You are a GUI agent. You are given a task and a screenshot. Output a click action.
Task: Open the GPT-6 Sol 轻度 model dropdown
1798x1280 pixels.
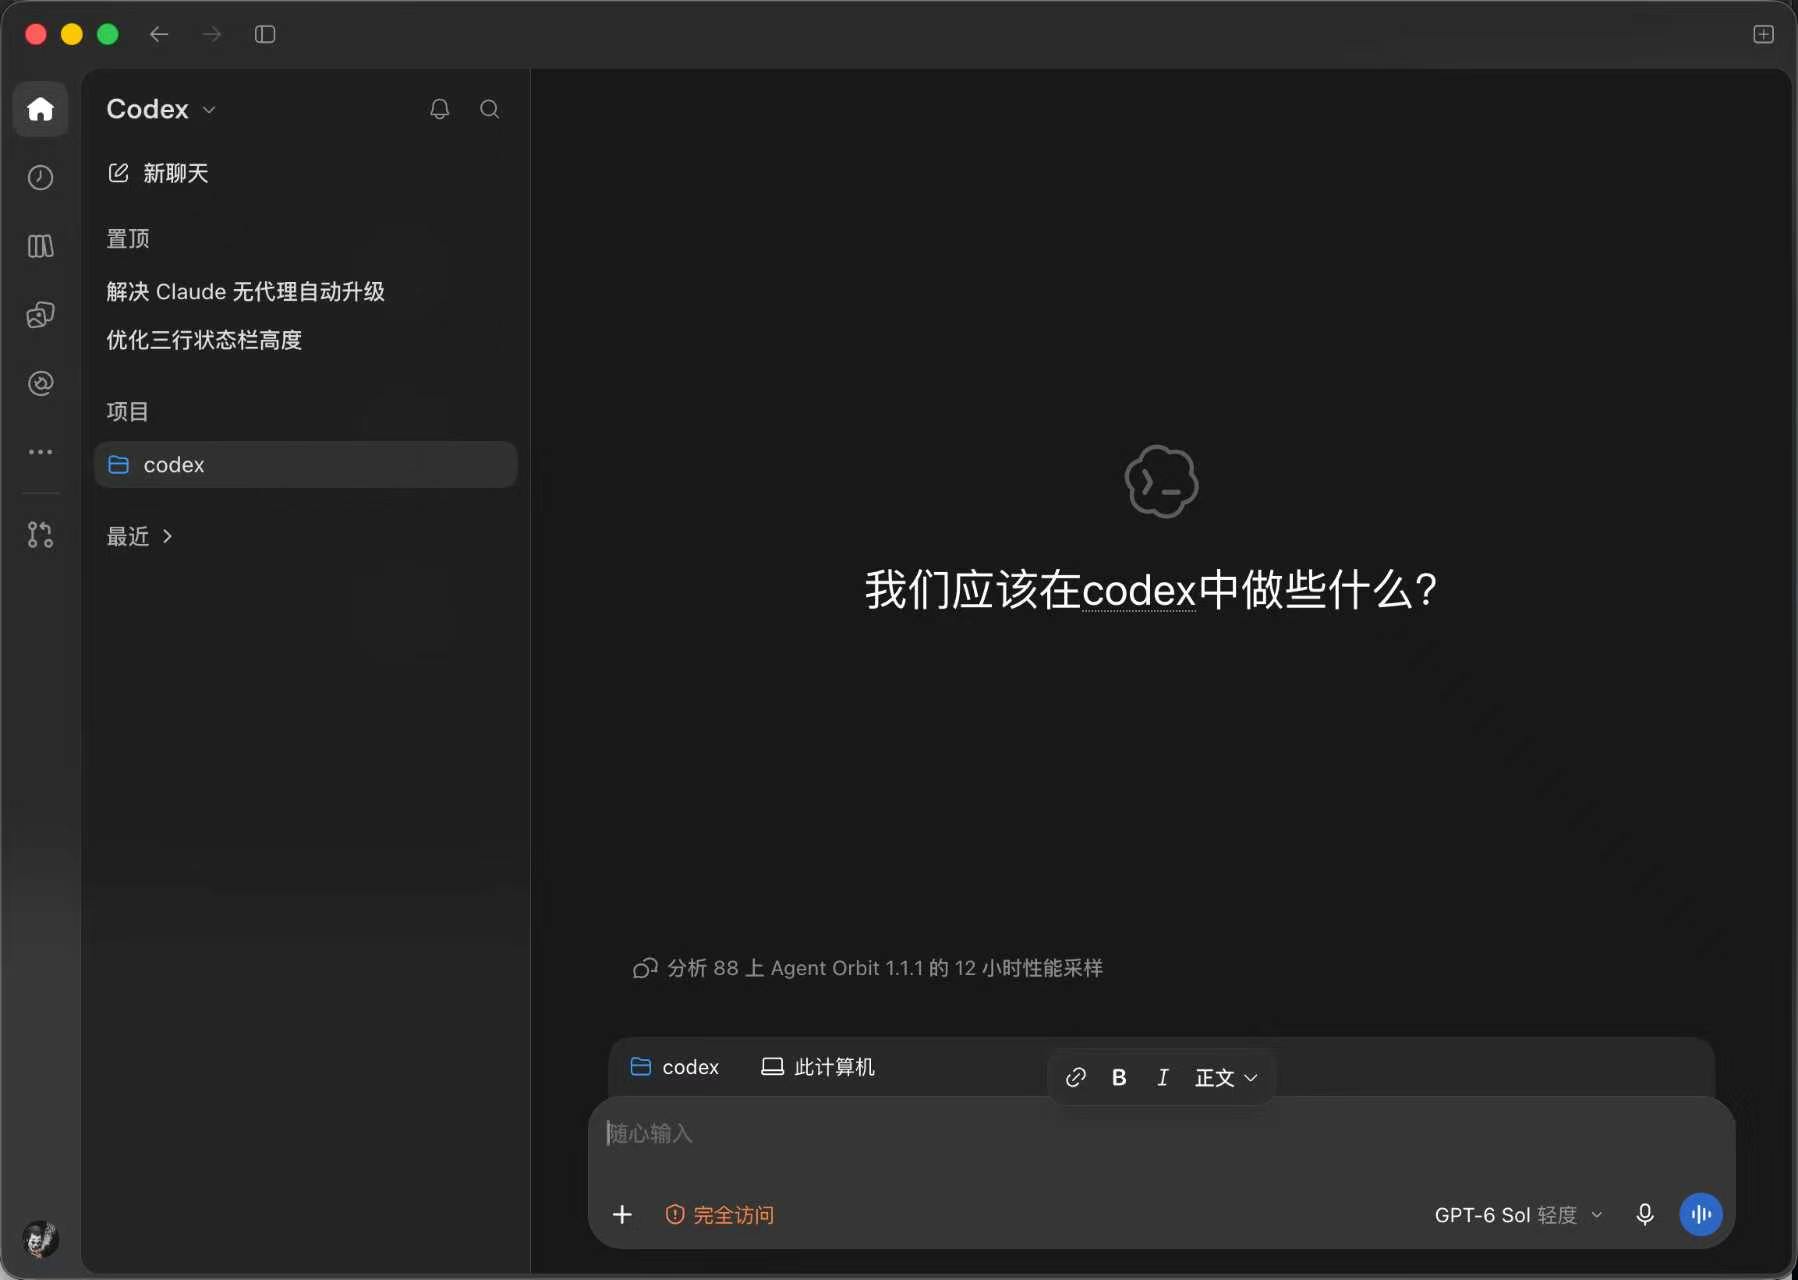(x=1519, y=1215)
